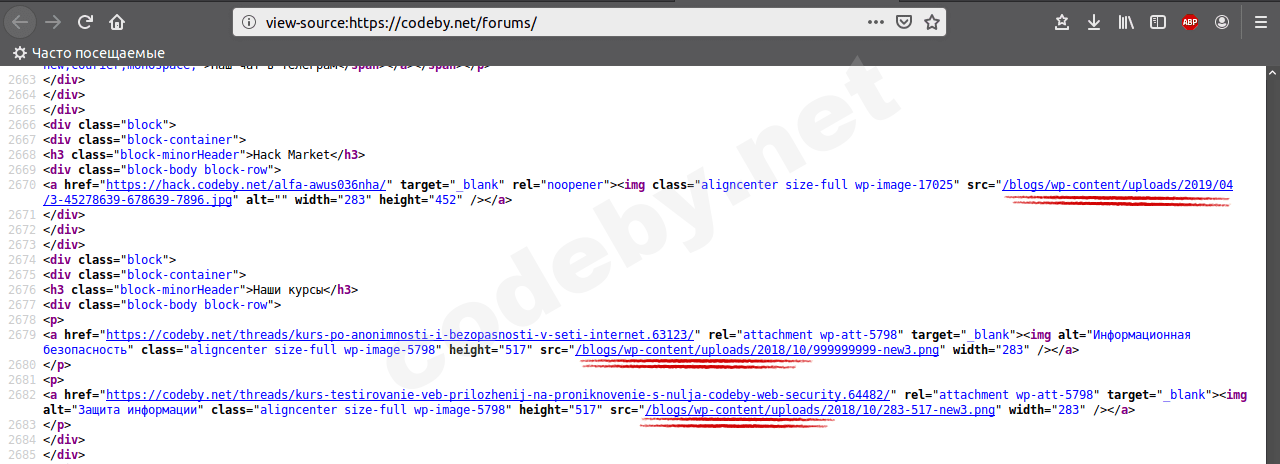Open the Downloads panel
1280x464 pixels.
pyautogui.click(x=1094, y=21)
